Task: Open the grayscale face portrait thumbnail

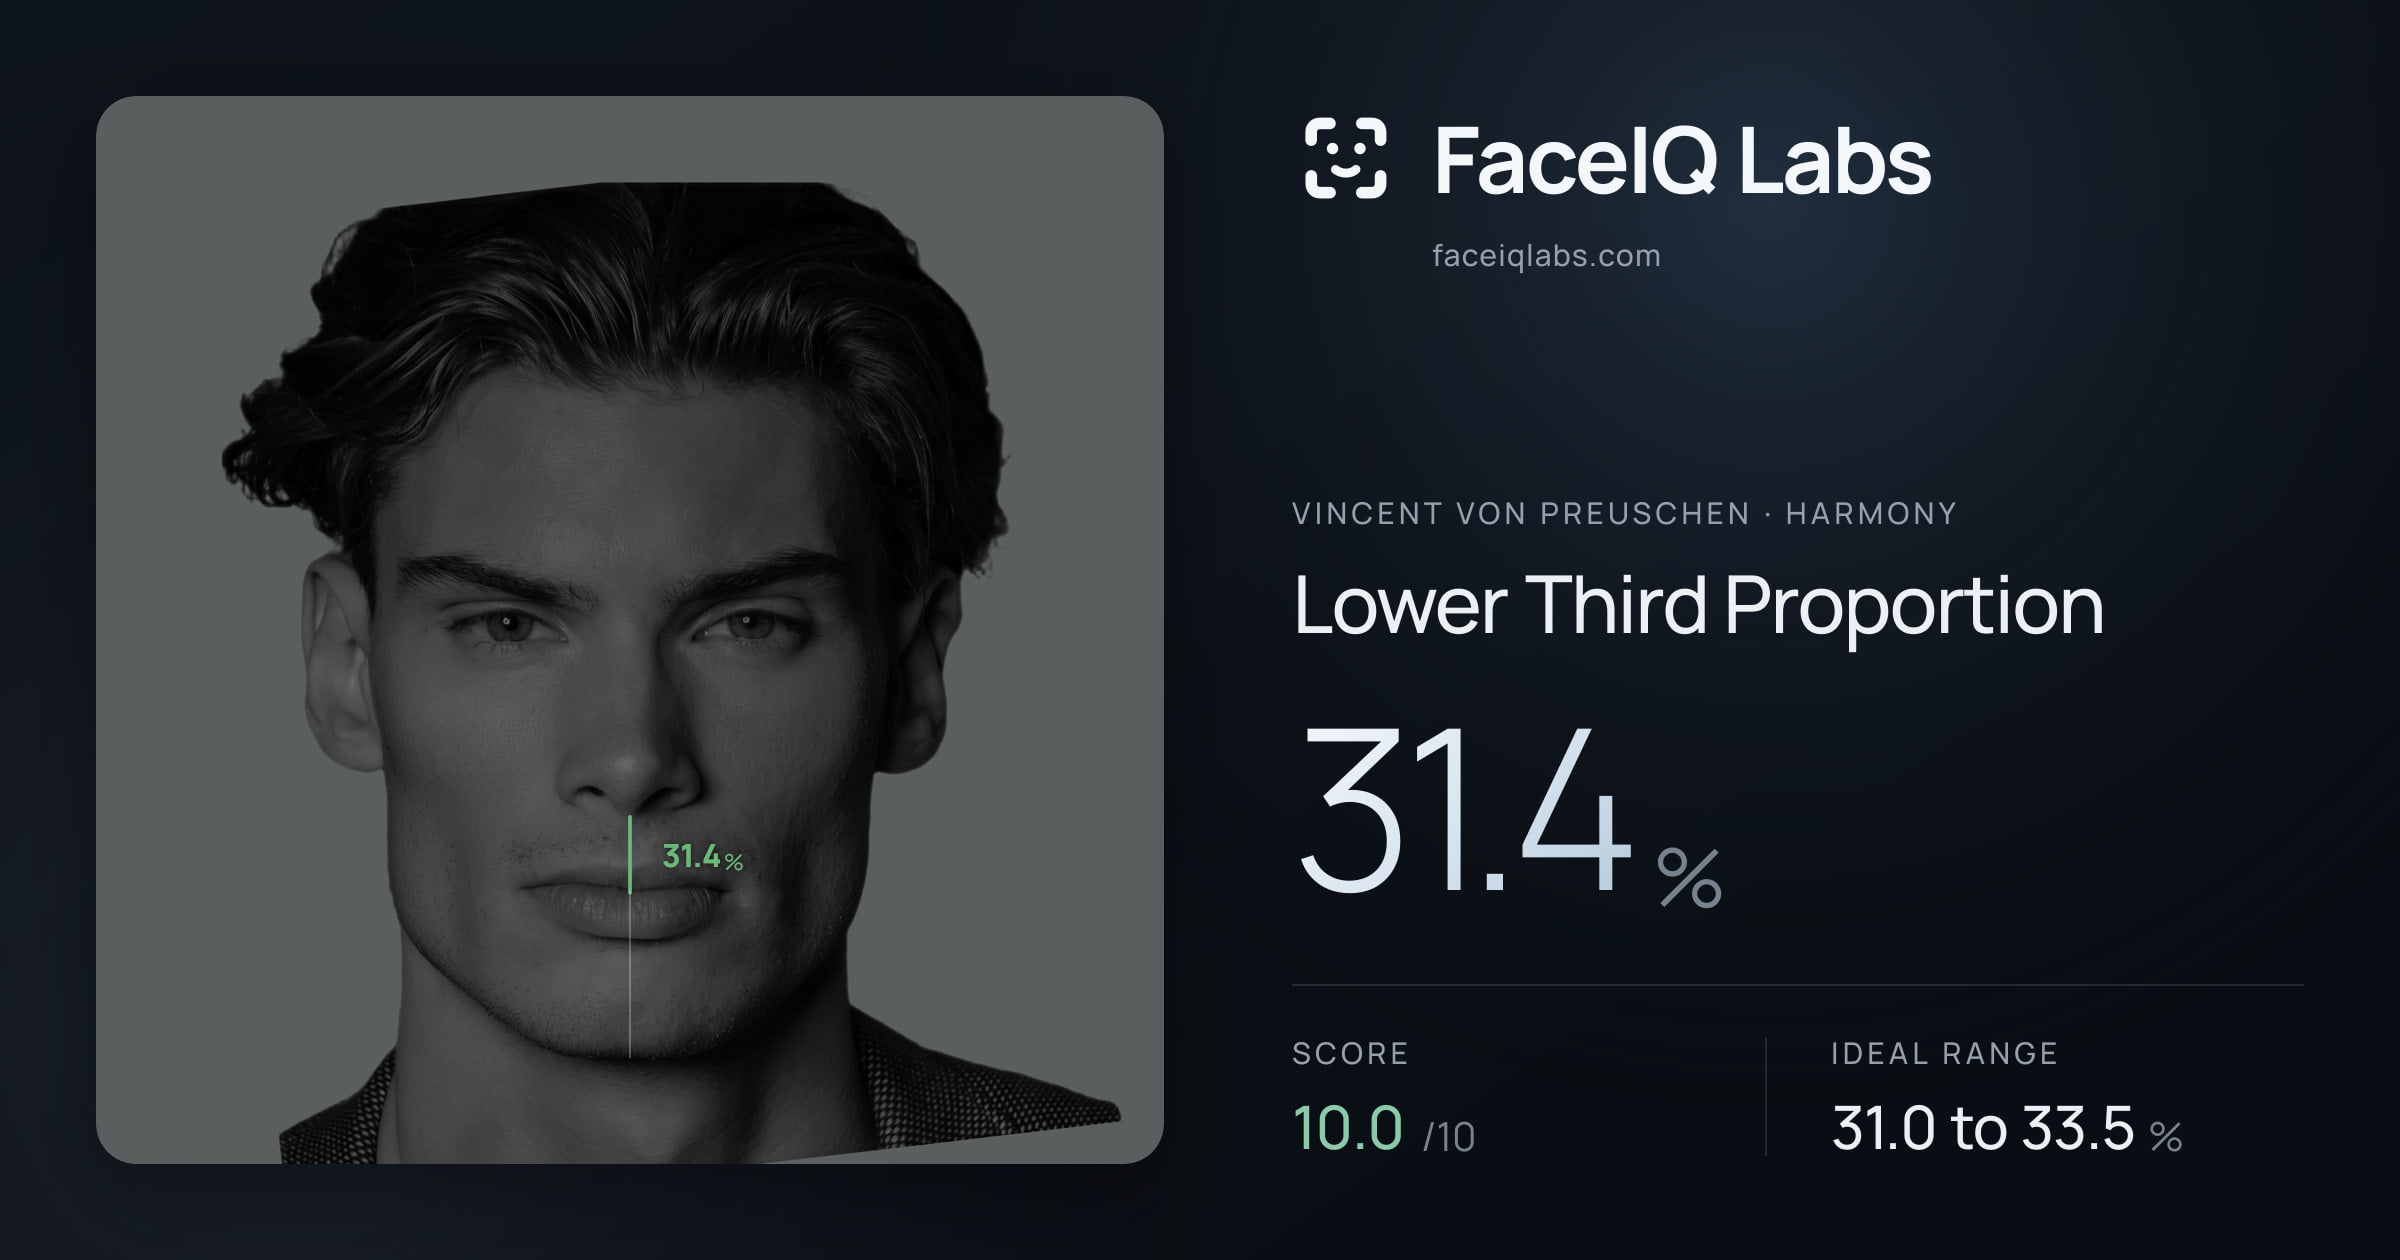Action: click(630, 630)
